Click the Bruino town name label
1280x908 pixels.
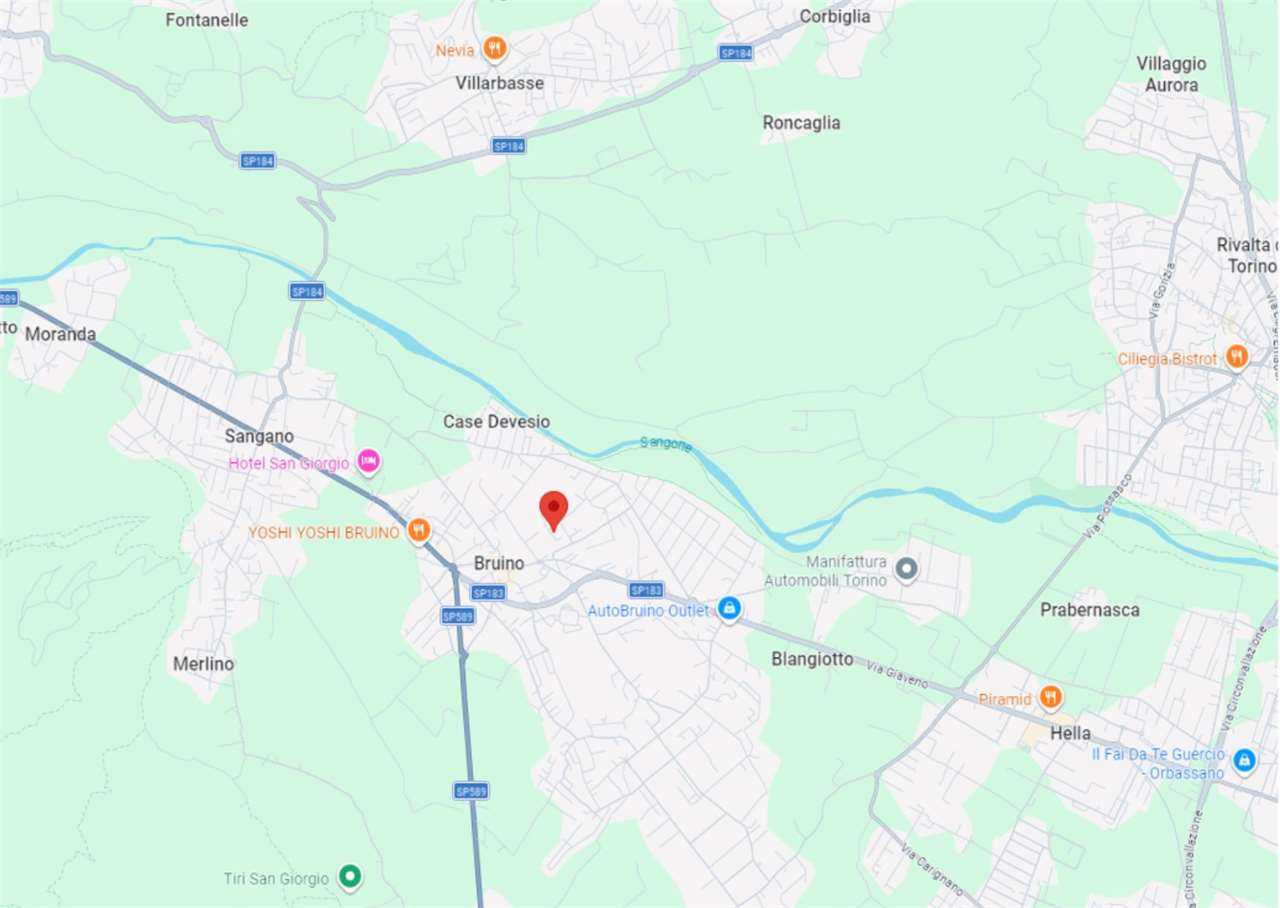coord(499,564)
